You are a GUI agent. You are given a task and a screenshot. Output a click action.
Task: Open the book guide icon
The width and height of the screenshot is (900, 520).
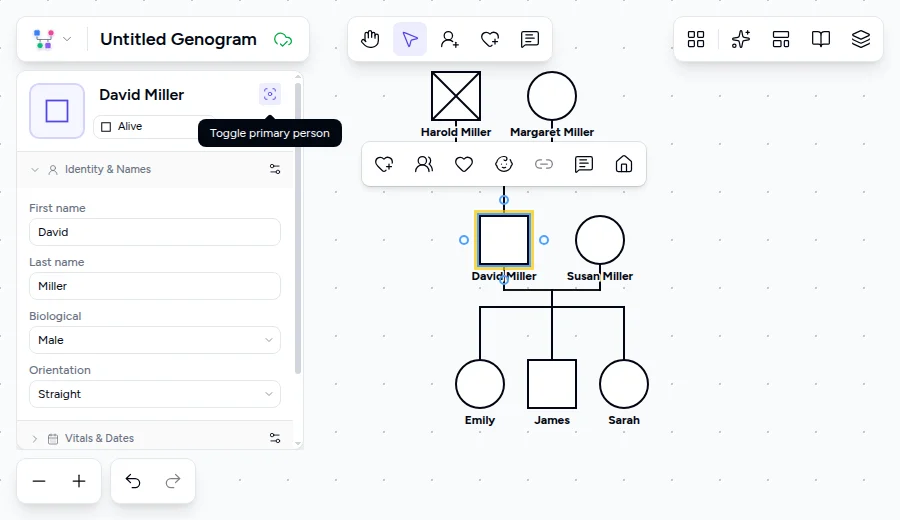click(821, 39)
